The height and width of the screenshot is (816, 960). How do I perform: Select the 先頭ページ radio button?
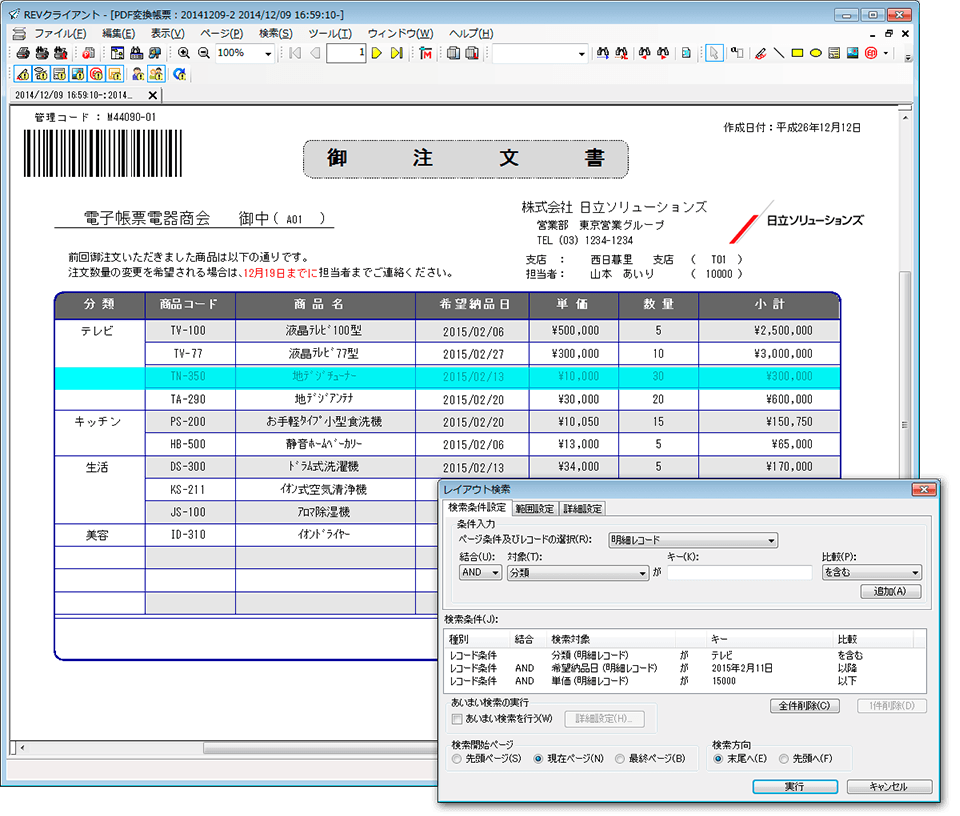click(457, 759)
